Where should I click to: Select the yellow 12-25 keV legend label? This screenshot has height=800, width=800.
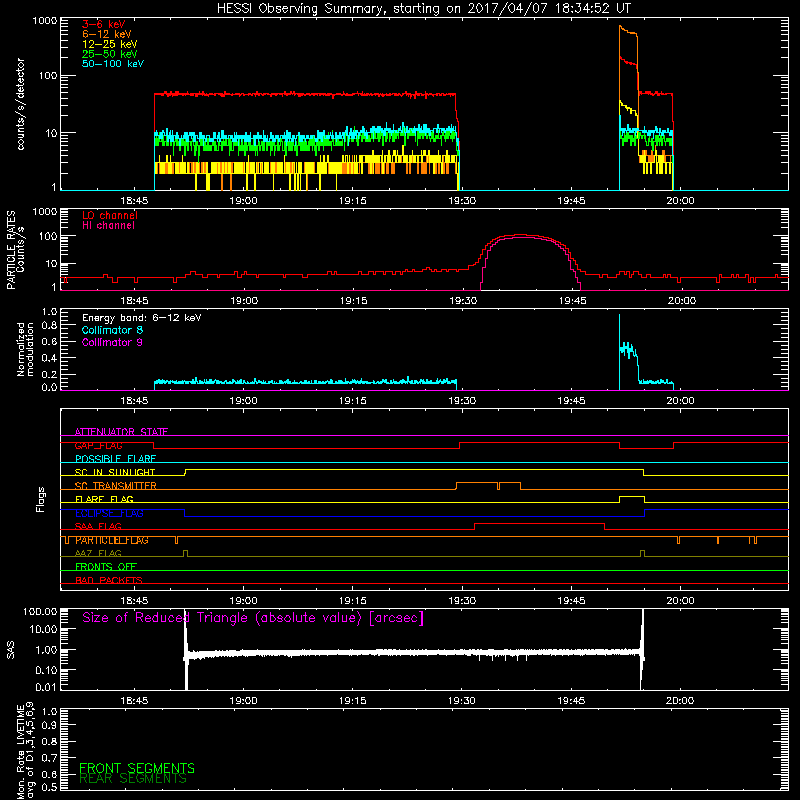click(x=110, y=44)
